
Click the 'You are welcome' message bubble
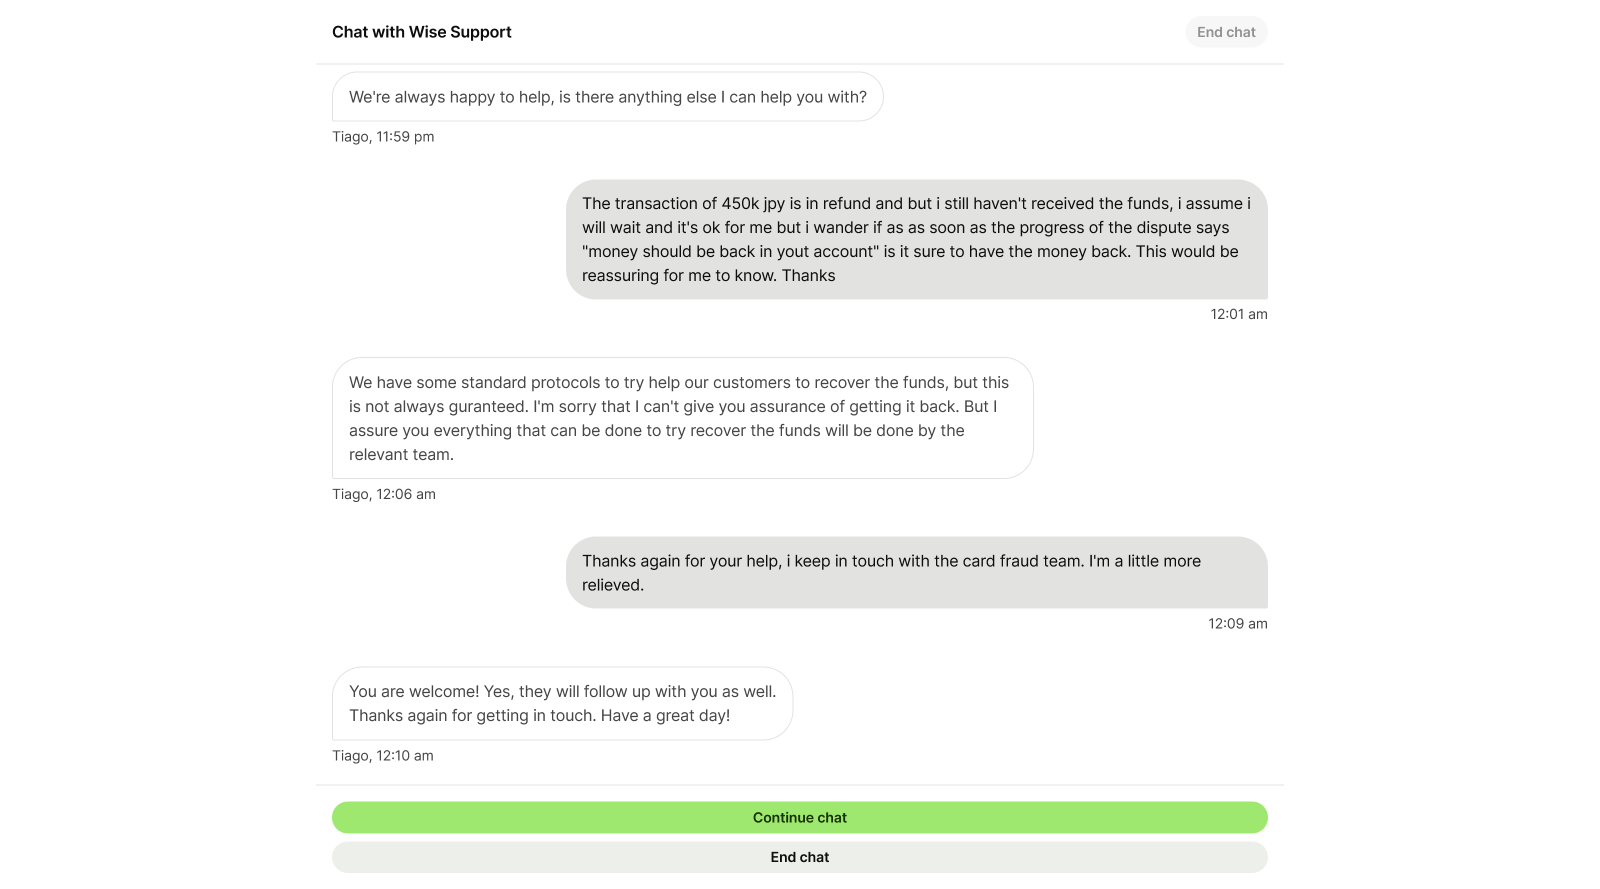(x=563, y=703)
